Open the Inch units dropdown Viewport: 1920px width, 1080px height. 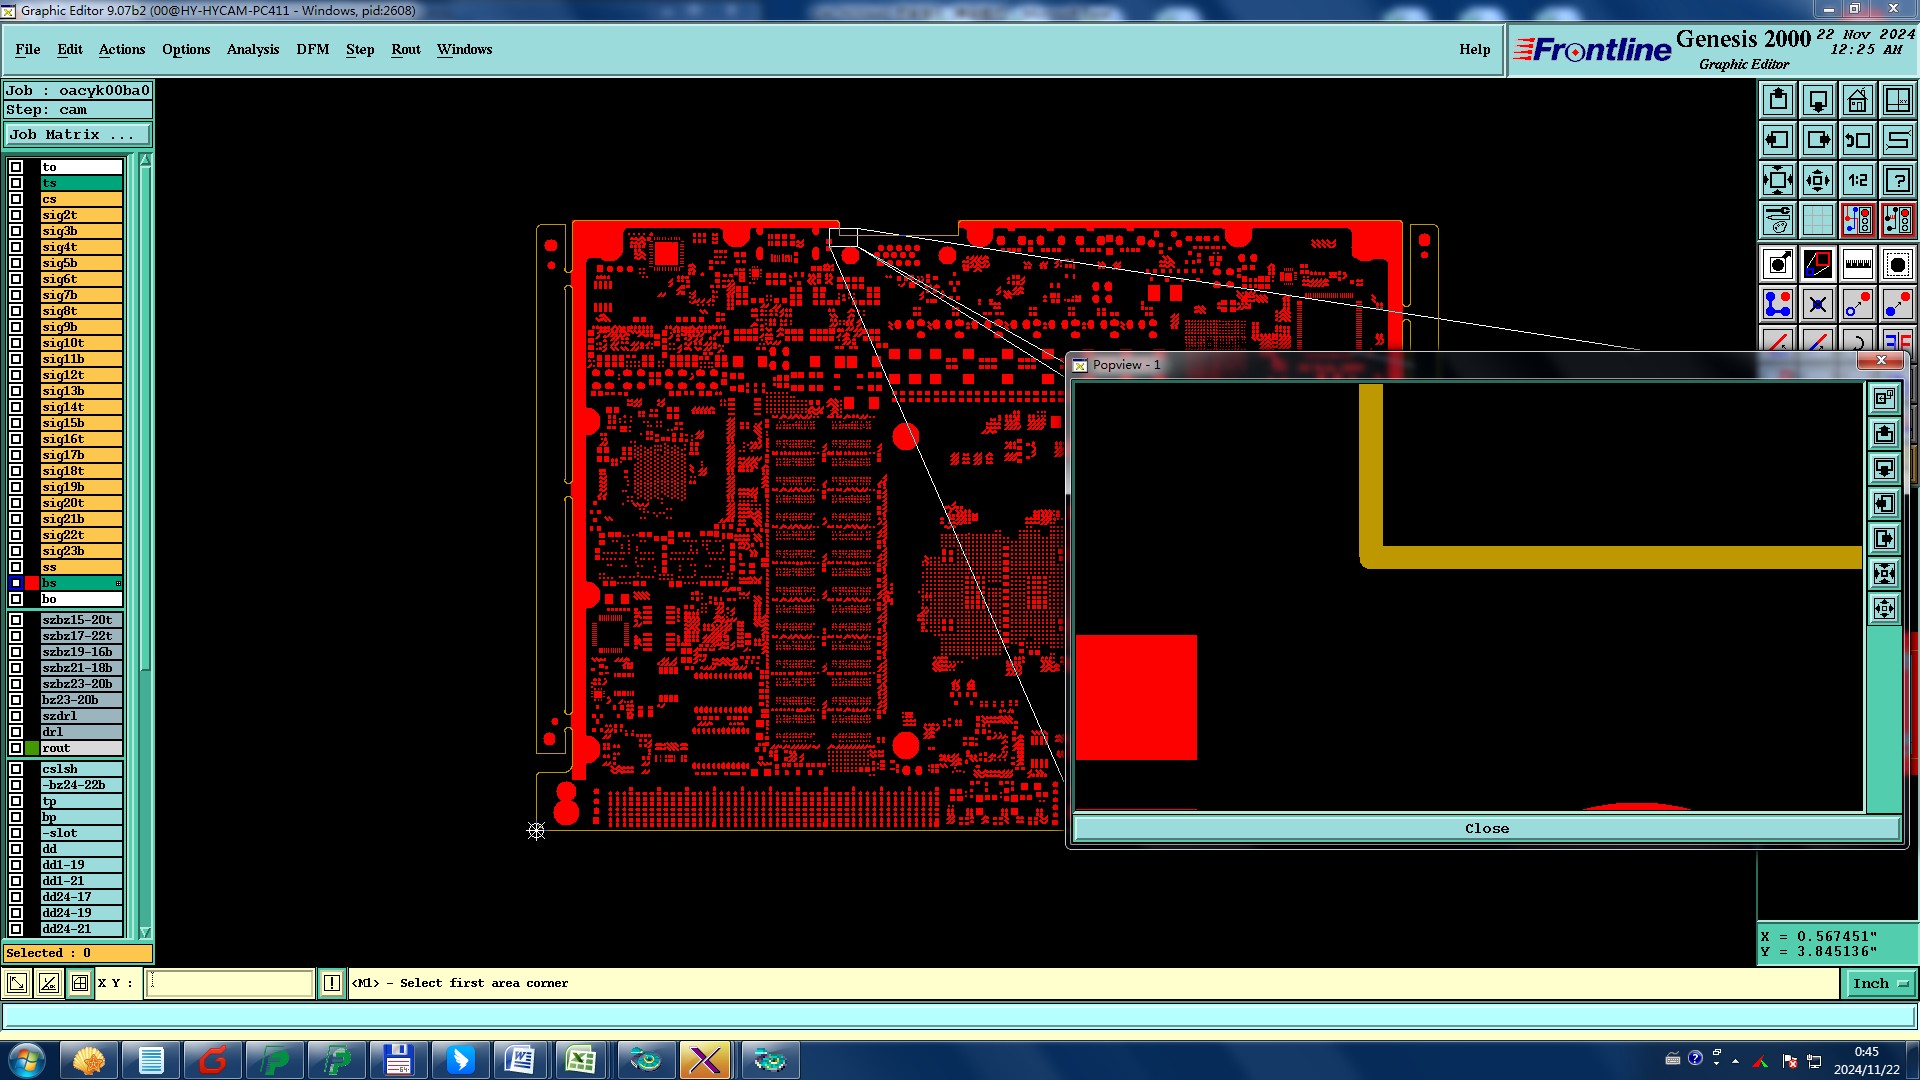pos(1880,983)
